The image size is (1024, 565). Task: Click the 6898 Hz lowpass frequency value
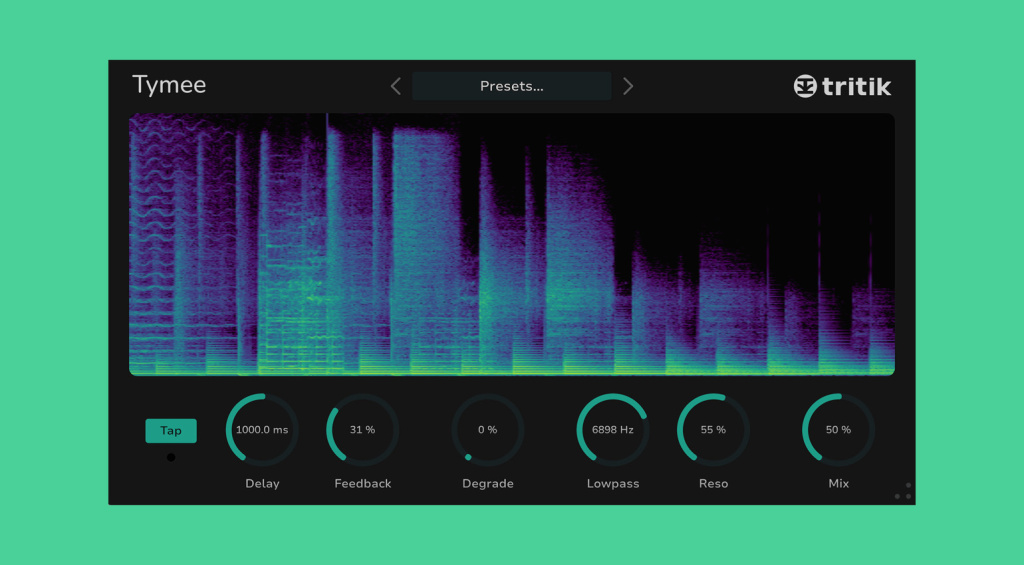[x=613, y=430]
